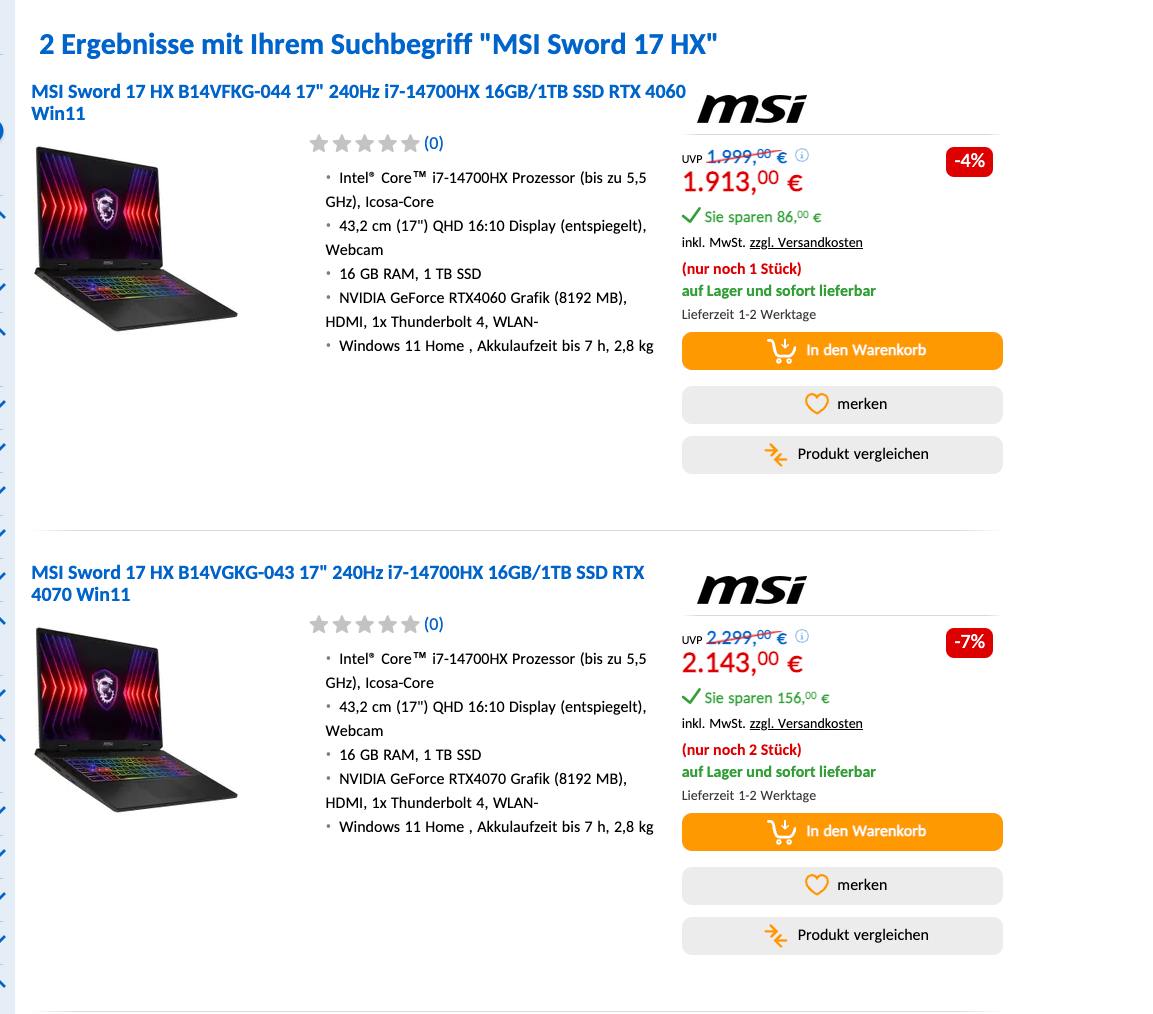Click the UVP info icon for the RTX 4070 laptop
Viewport: 1153px width, 1014px height.
tap(802, 636)
